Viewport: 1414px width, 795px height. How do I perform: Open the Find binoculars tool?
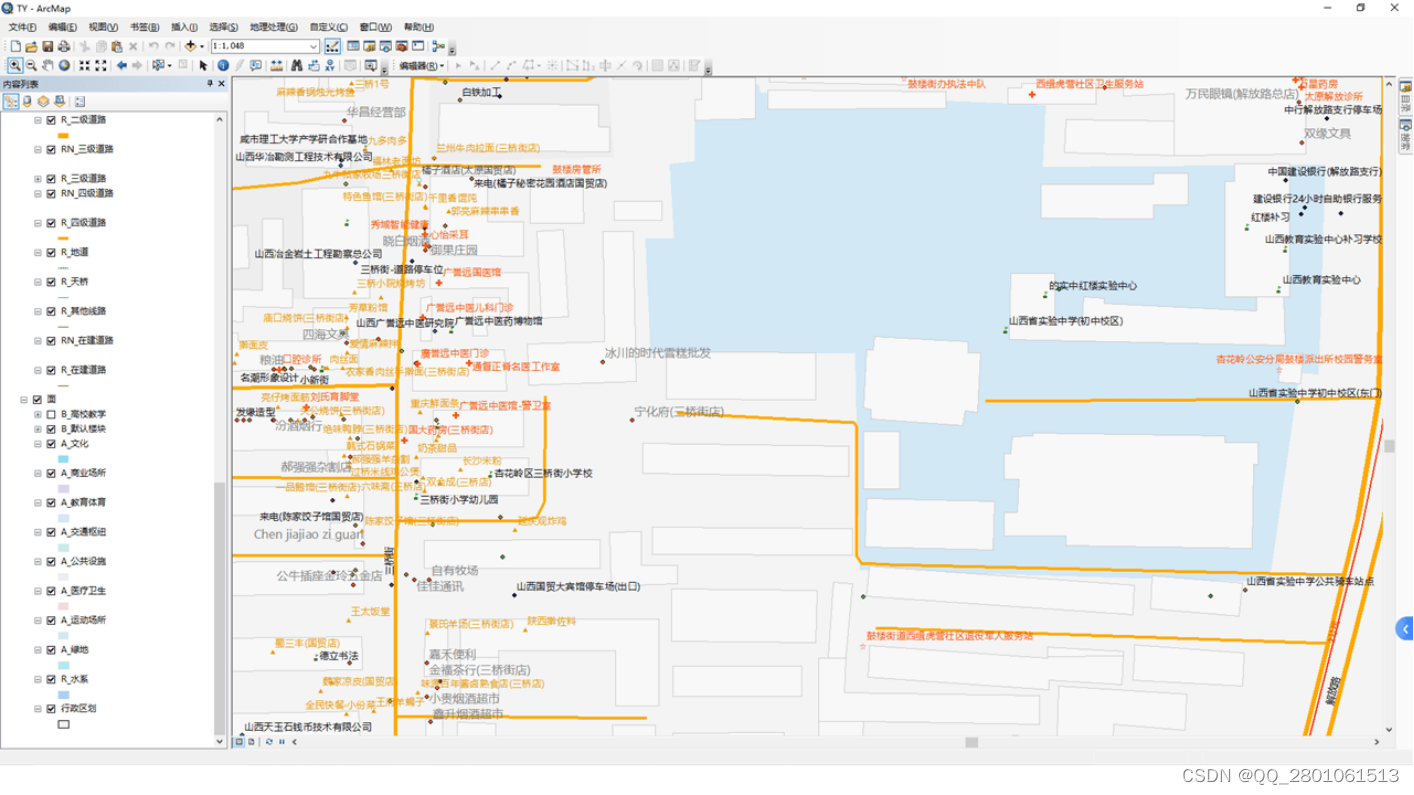point(297,66)
